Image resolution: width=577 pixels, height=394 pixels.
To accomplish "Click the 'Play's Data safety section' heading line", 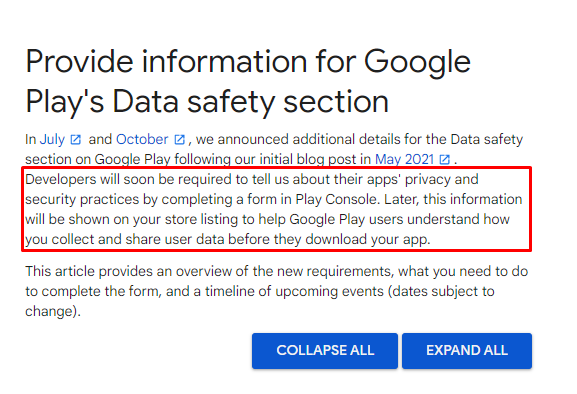I will [x=207, y=102].
